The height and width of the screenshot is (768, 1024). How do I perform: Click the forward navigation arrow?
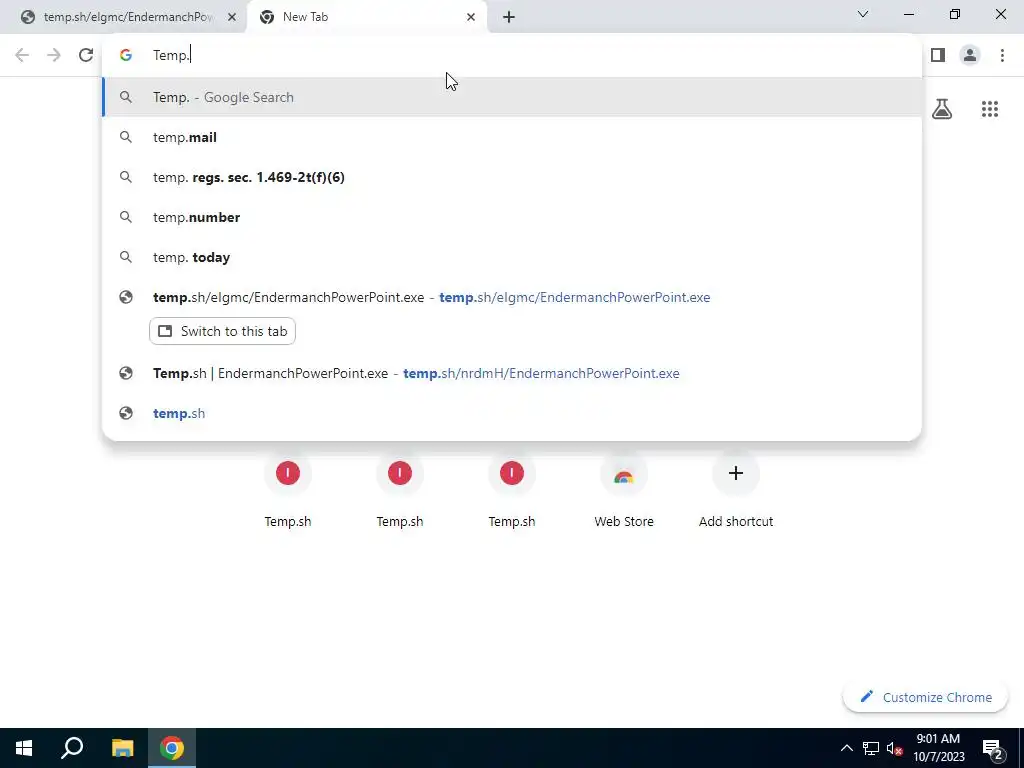click(54, 55)
